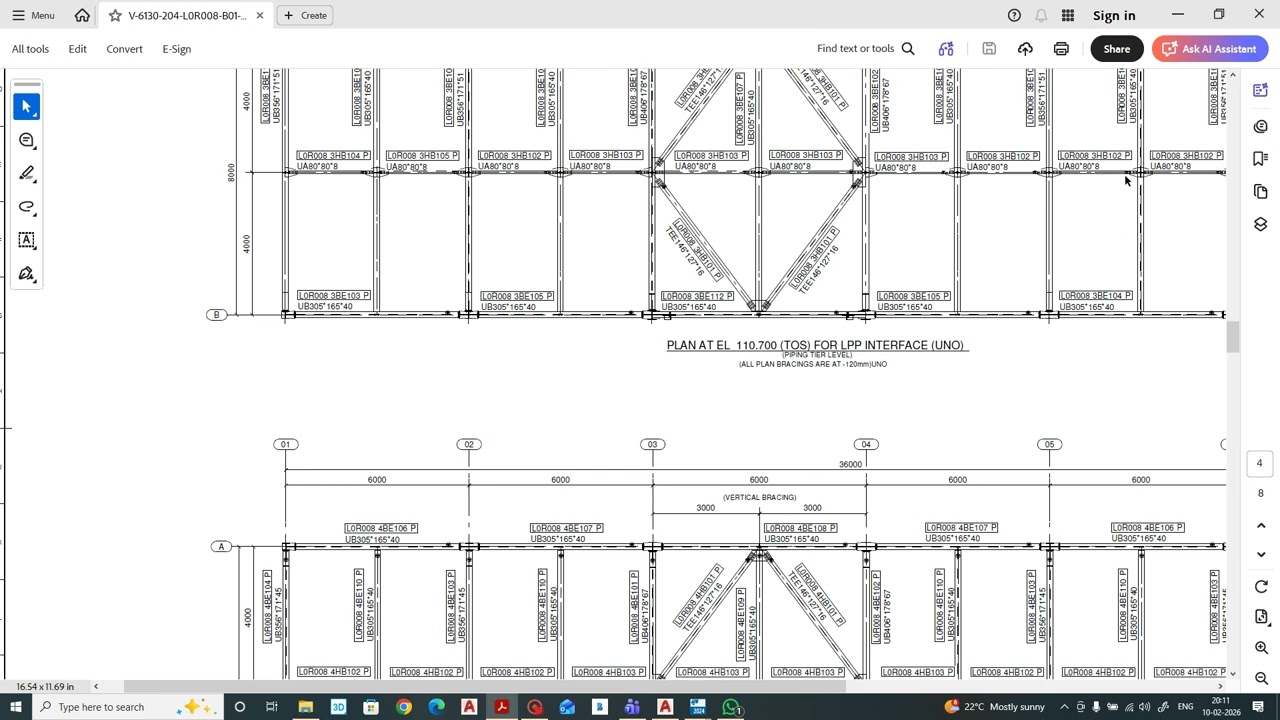Click the Save disk icon

tap(989, 49)
